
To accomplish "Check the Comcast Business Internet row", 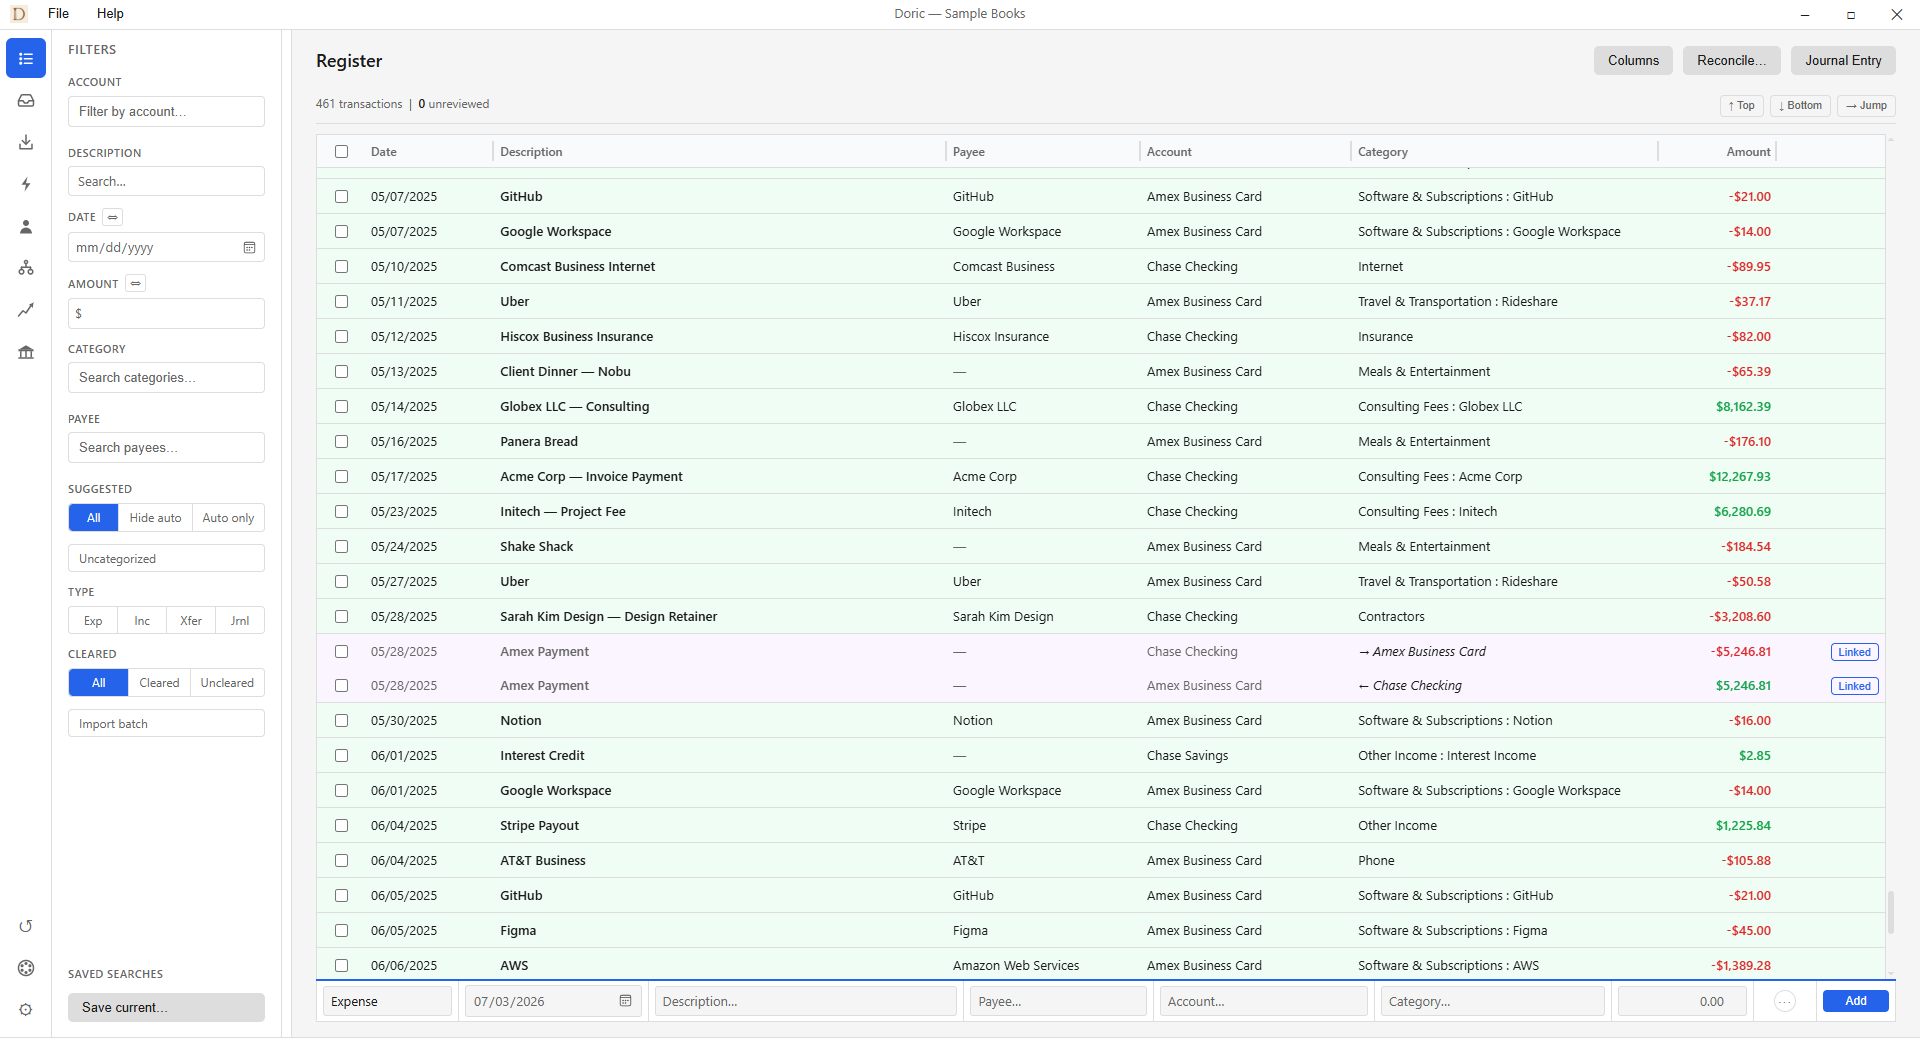I will tap(342, 267).
